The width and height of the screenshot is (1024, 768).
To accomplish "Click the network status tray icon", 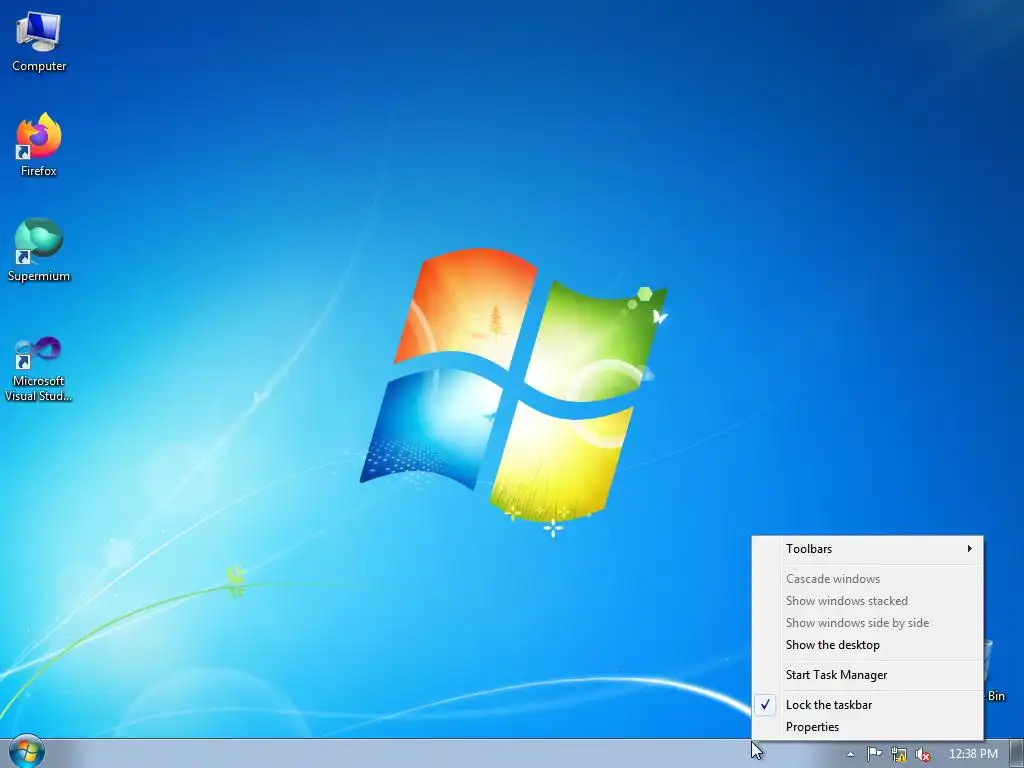I will click(899, 754).
